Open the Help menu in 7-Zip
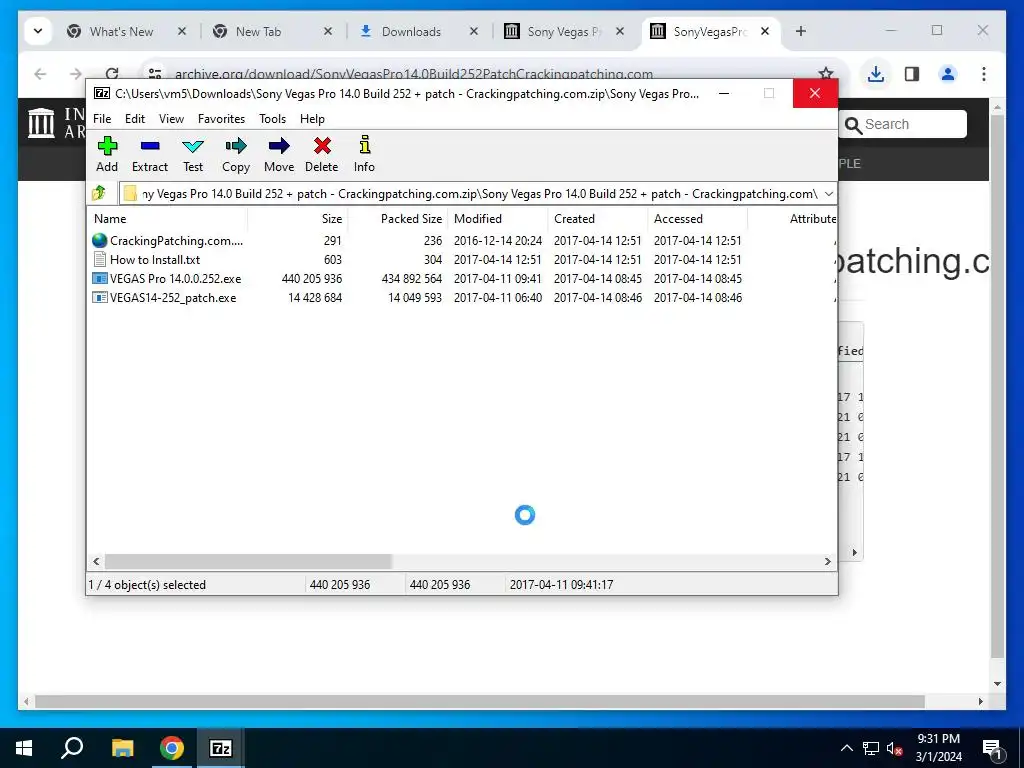The height and width of the screenshot is (768, 1024). click(312, 119)
